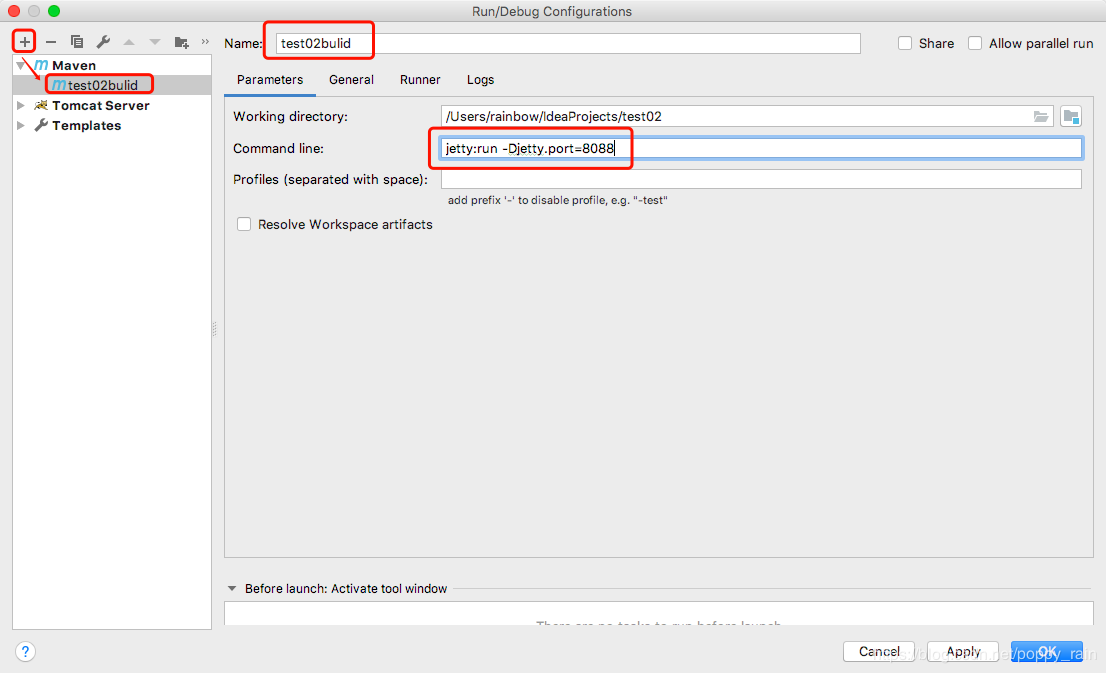Image resolution: width=1106 pixels, height=673 pixels.
Task: Copy the selected configuration
Action: pos(77,42)
